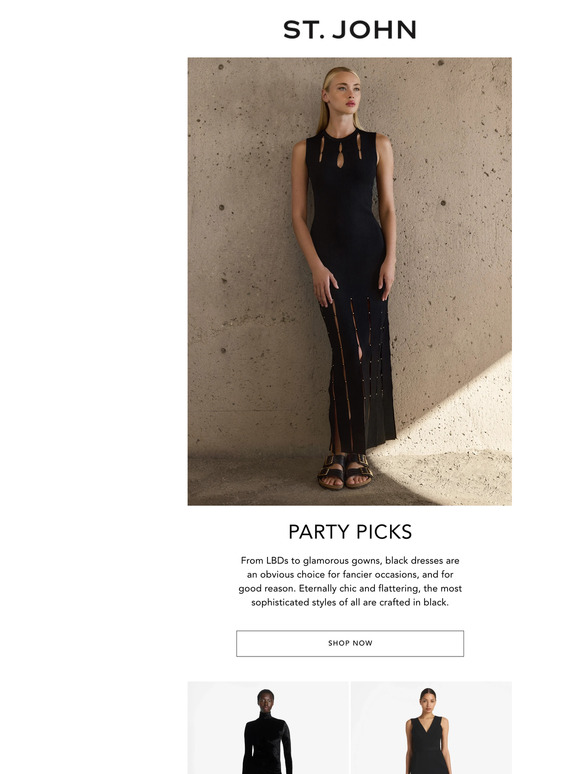Screen dimensions: 580x774
Task: Click the model's left hand on dress
Action: click(x=386, y=283)
